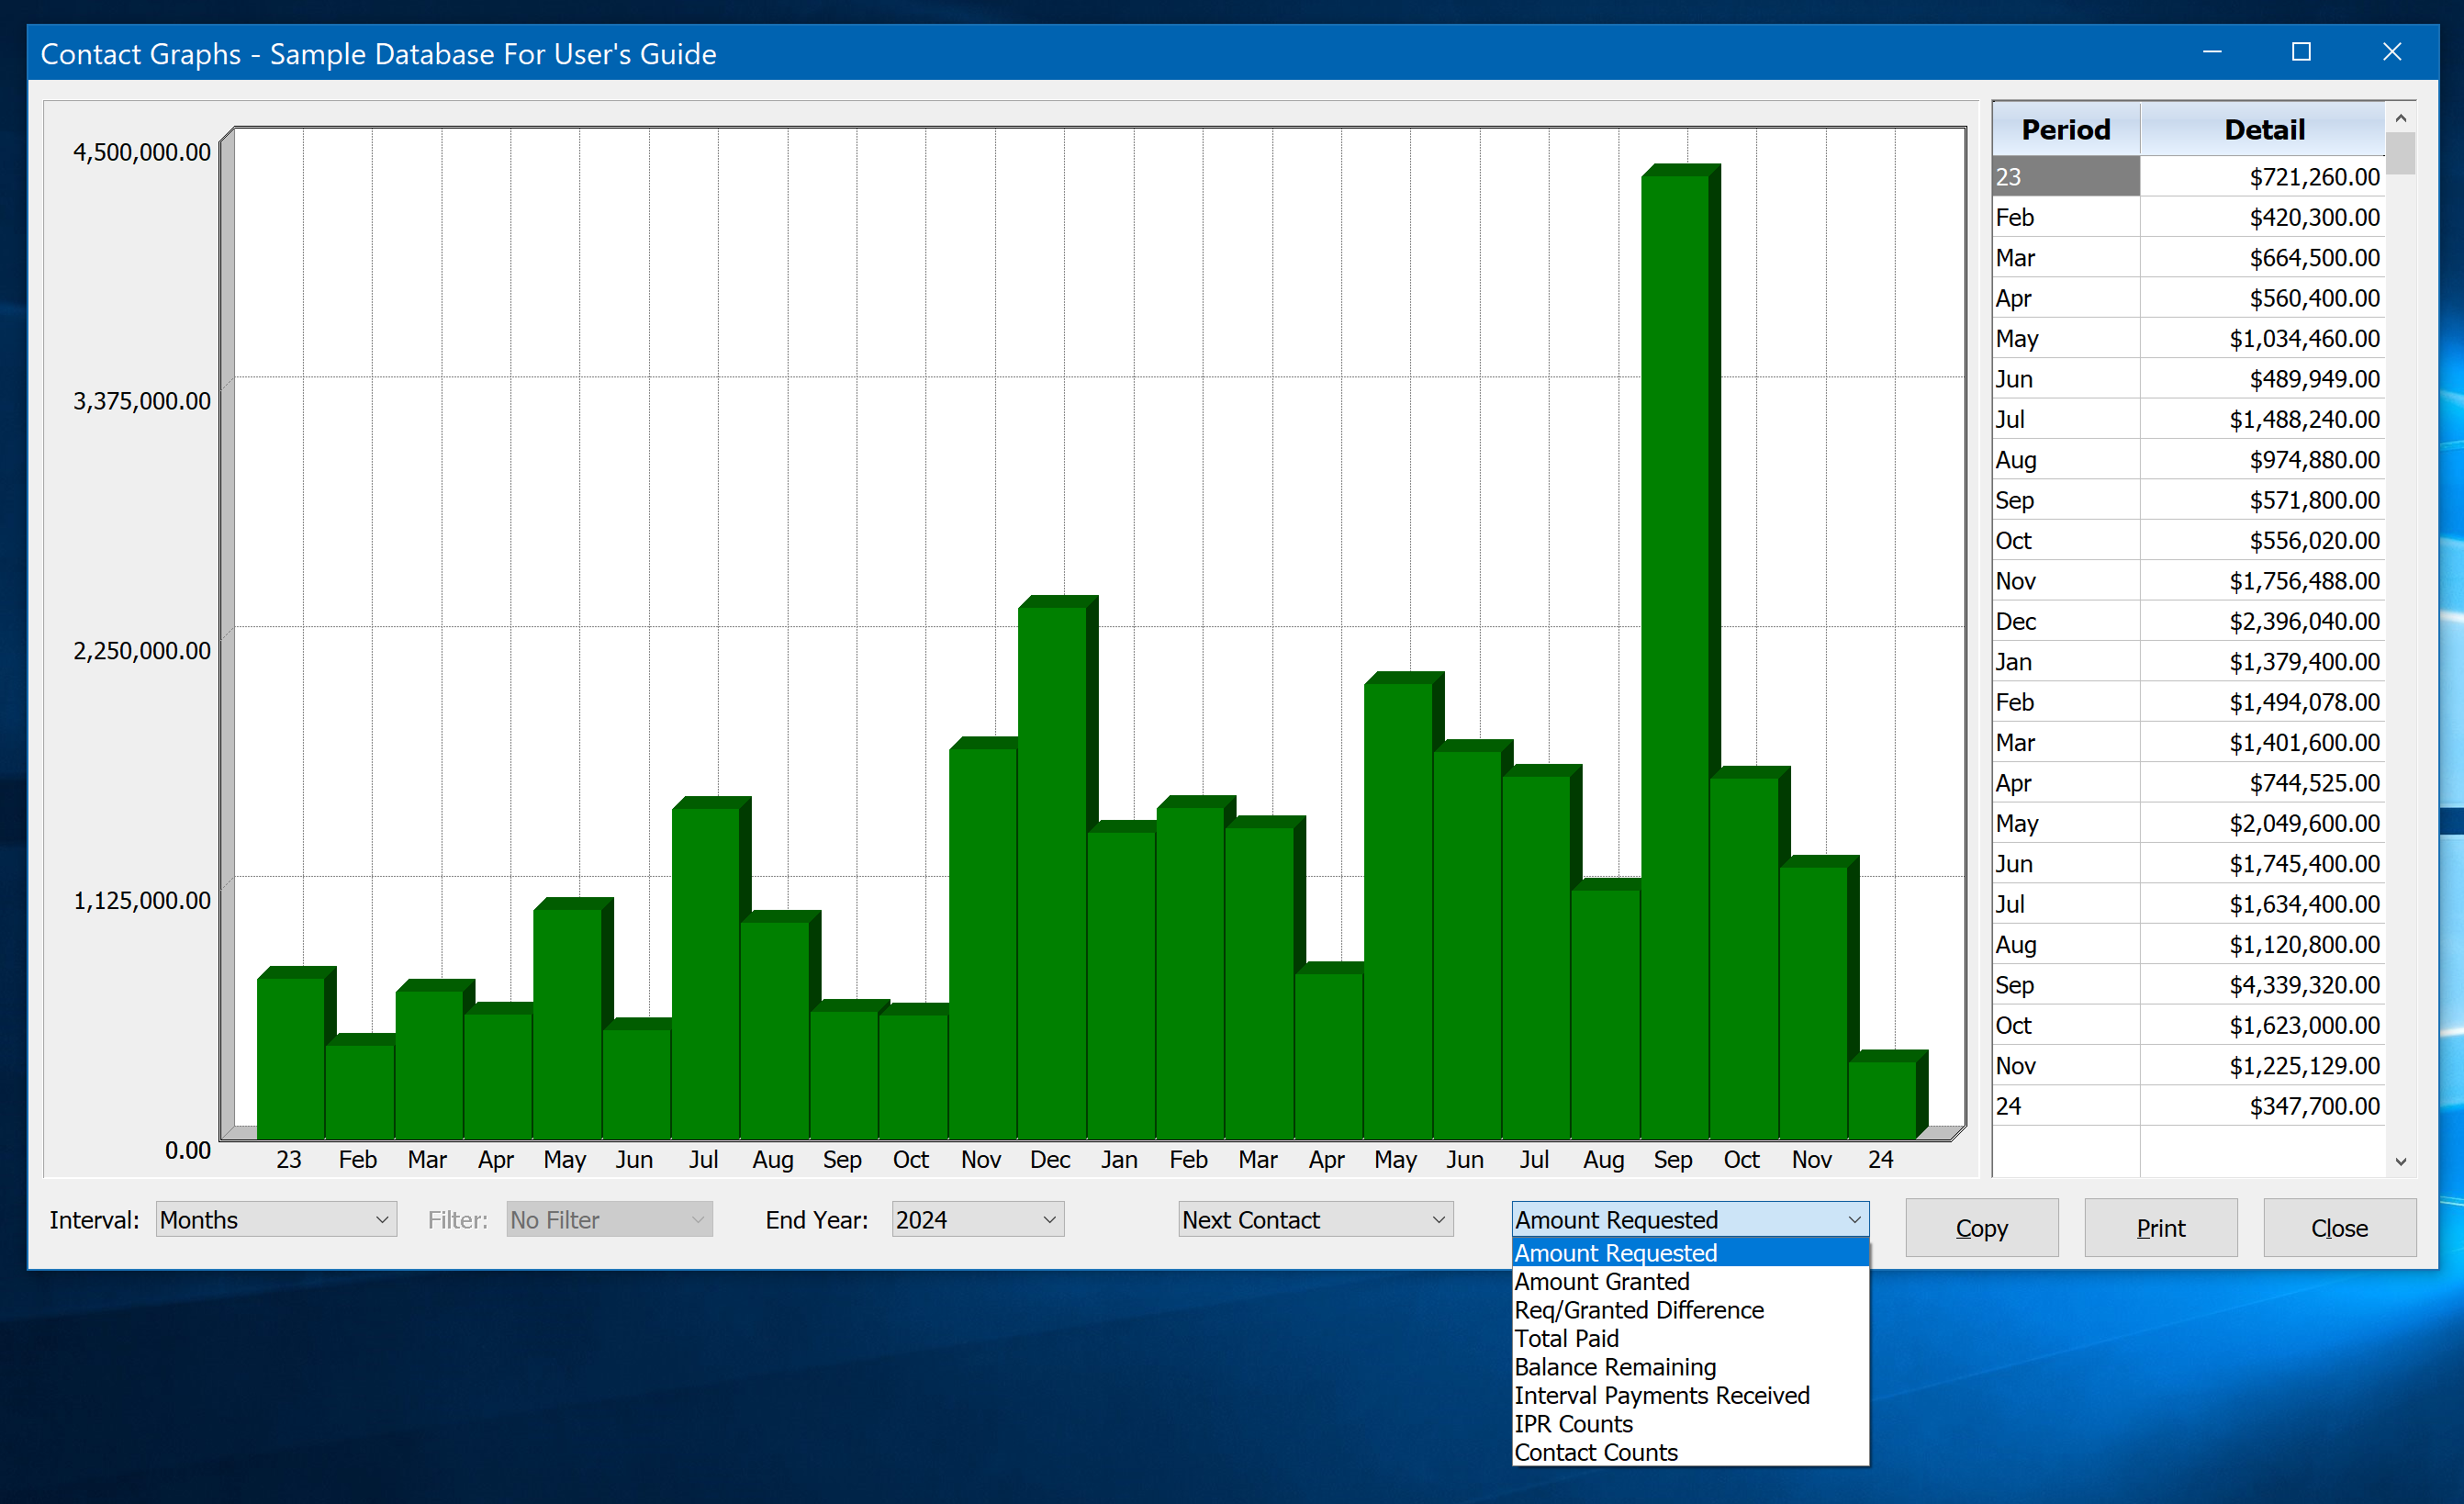Click the Close button

(2339, 1228)
